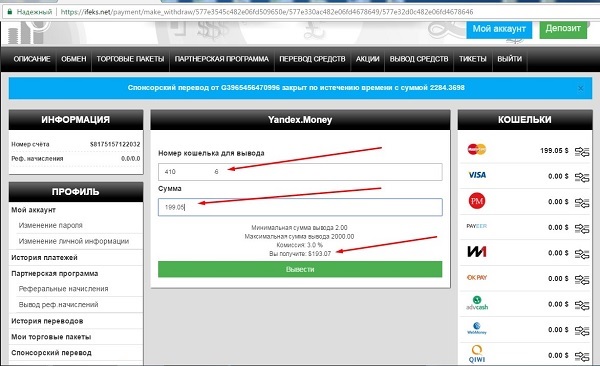Click the Payeer wallet logo
The width and height of the screenshot is (600, 366).
tap(477, 226)
